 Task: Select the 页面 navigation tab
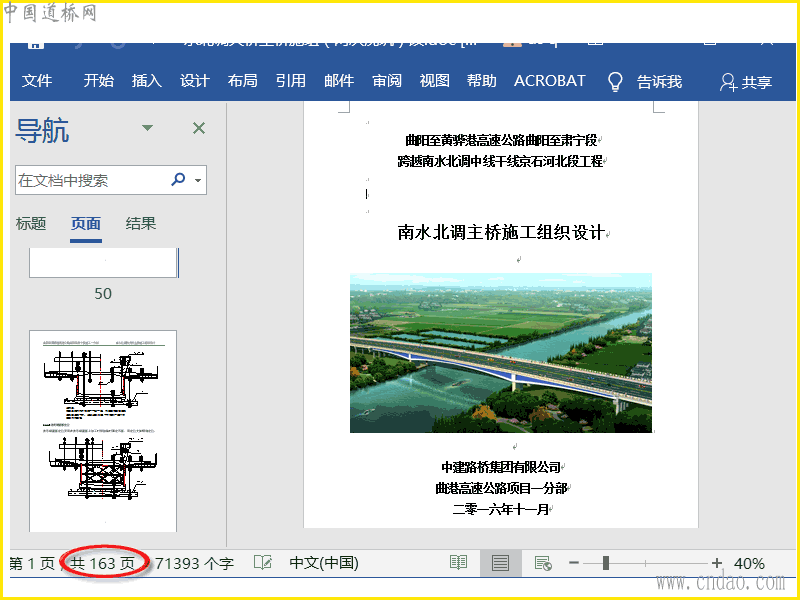(x=86, y=223)
